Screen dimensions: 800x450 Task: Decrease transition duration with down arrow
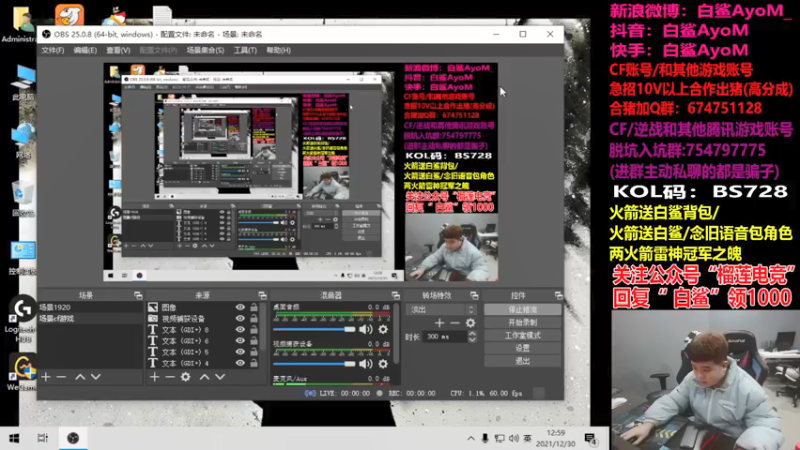(472, 340)
